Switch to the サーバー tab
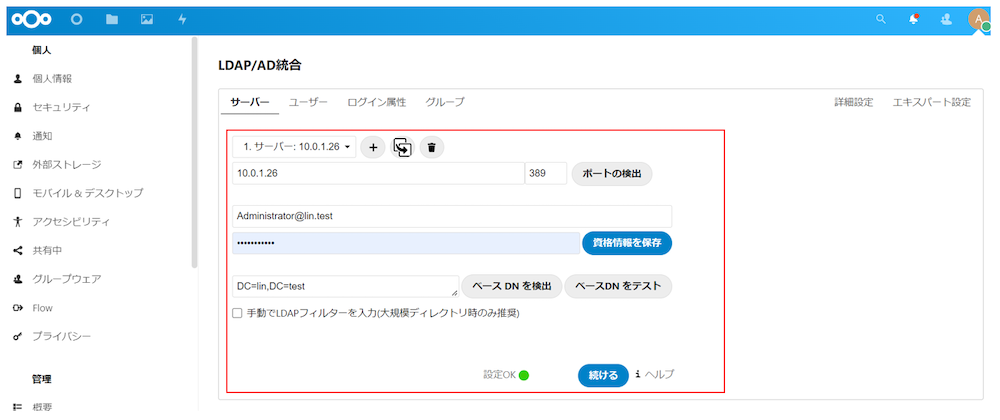Viewport: 1000px width, 420px height. pyautogui.click(x=250, y=102)
